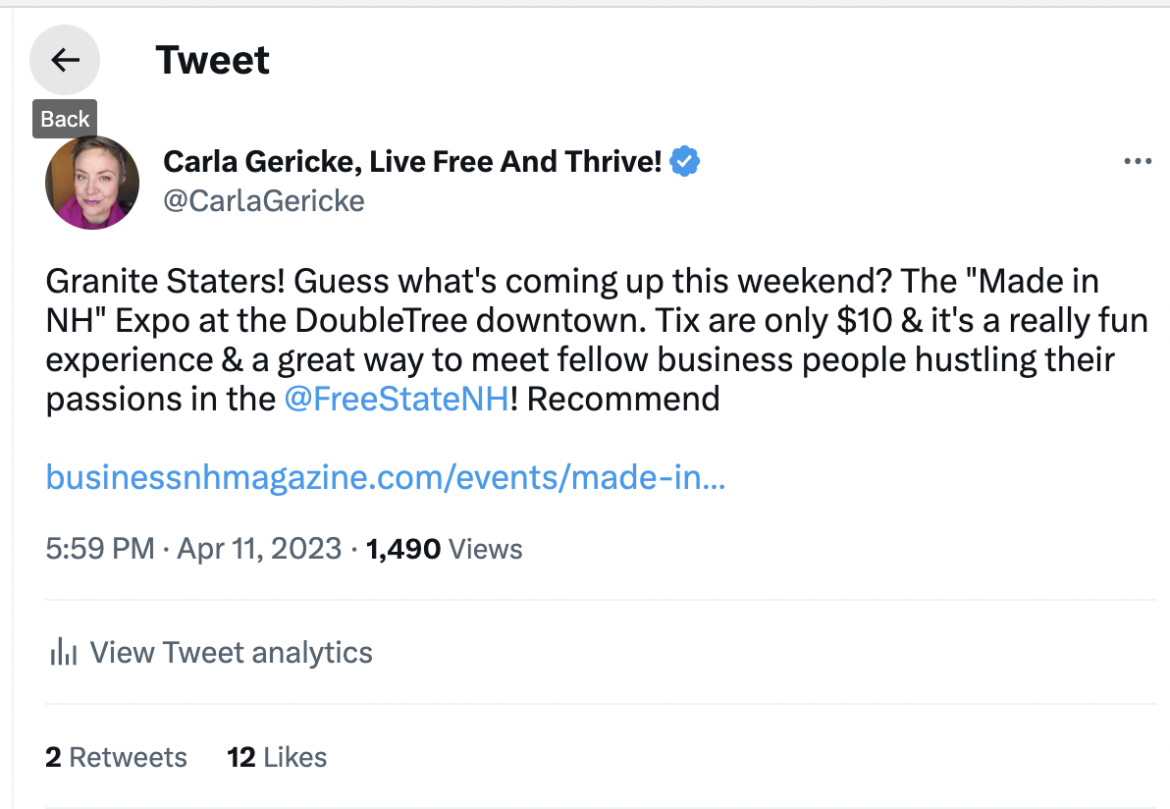This screenshot has height=809, width=1170.
Task: Click the blue verified checkmark badge
Action: click(x=684, y=161)
